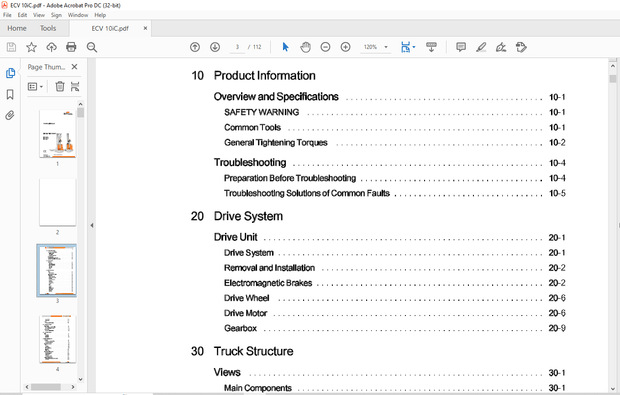Open the Window menu
Screen dimensions: 620x395
click(x=78, y=15)
